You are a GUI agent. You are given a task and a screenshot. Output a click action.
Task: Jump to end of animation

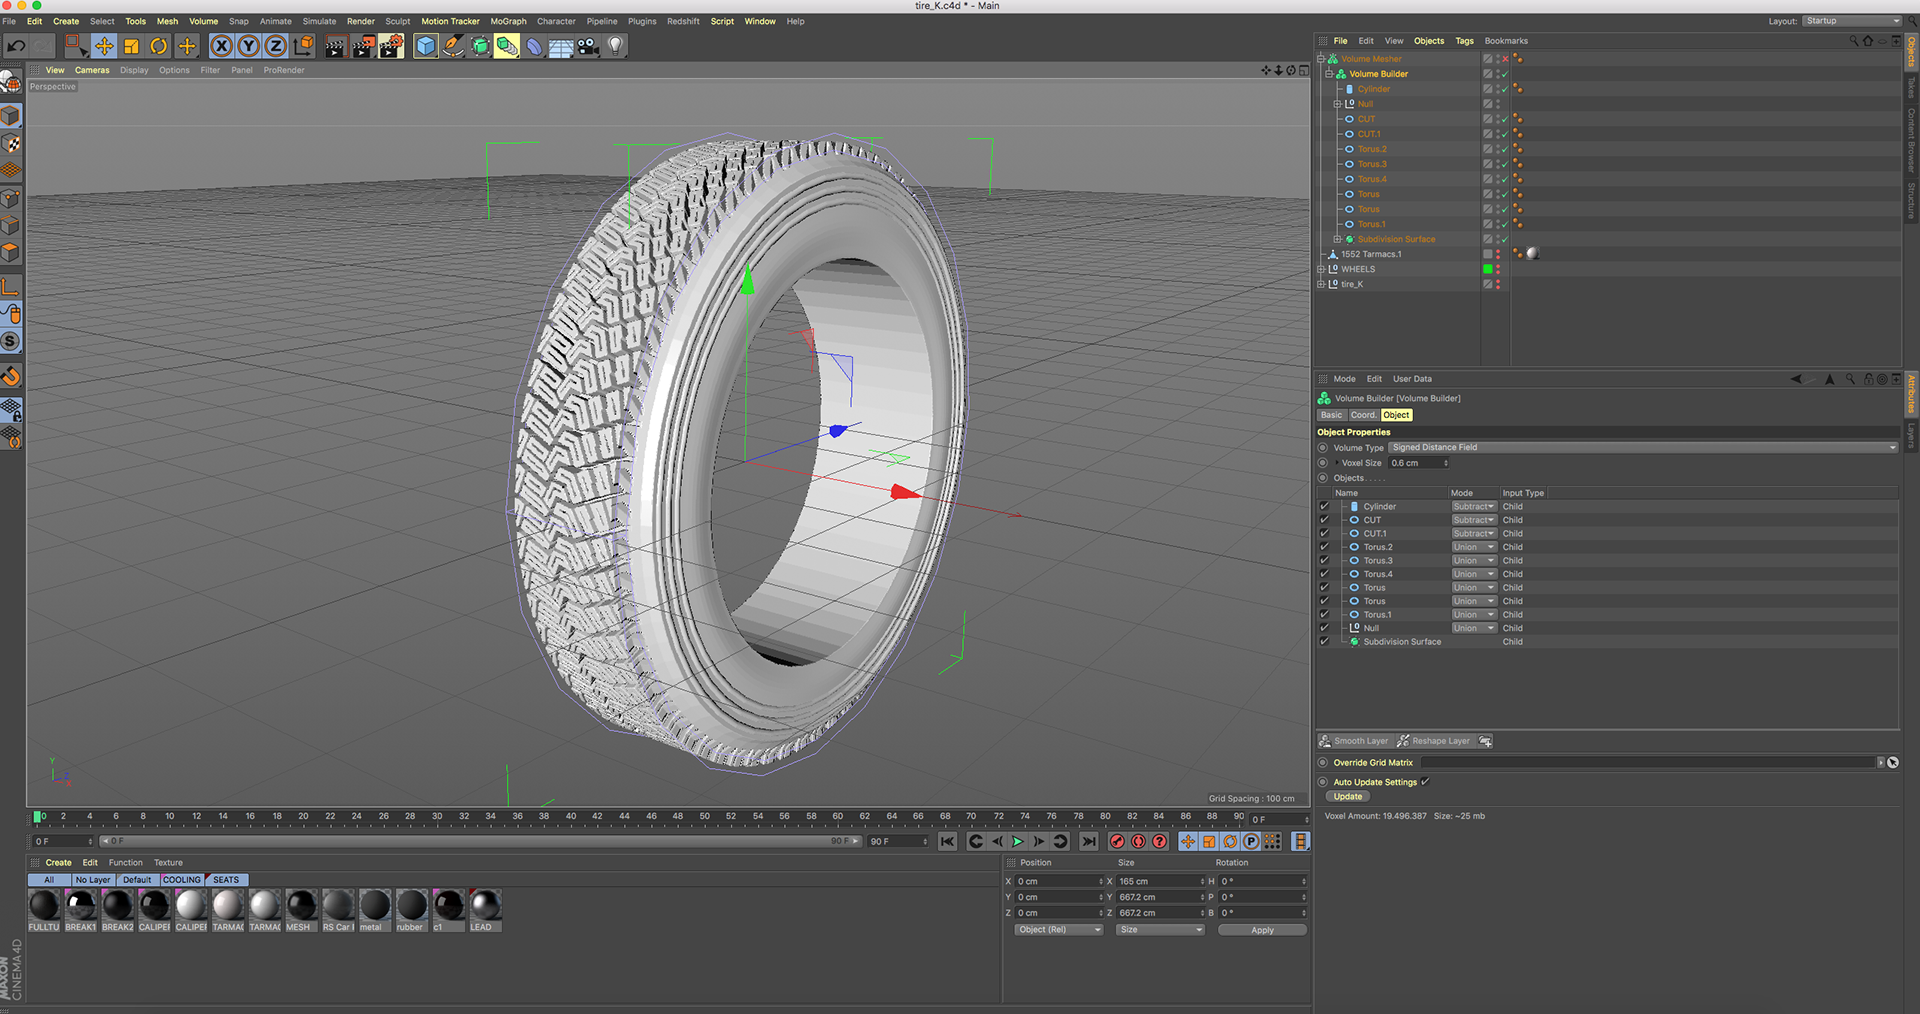click(1089, 842)
